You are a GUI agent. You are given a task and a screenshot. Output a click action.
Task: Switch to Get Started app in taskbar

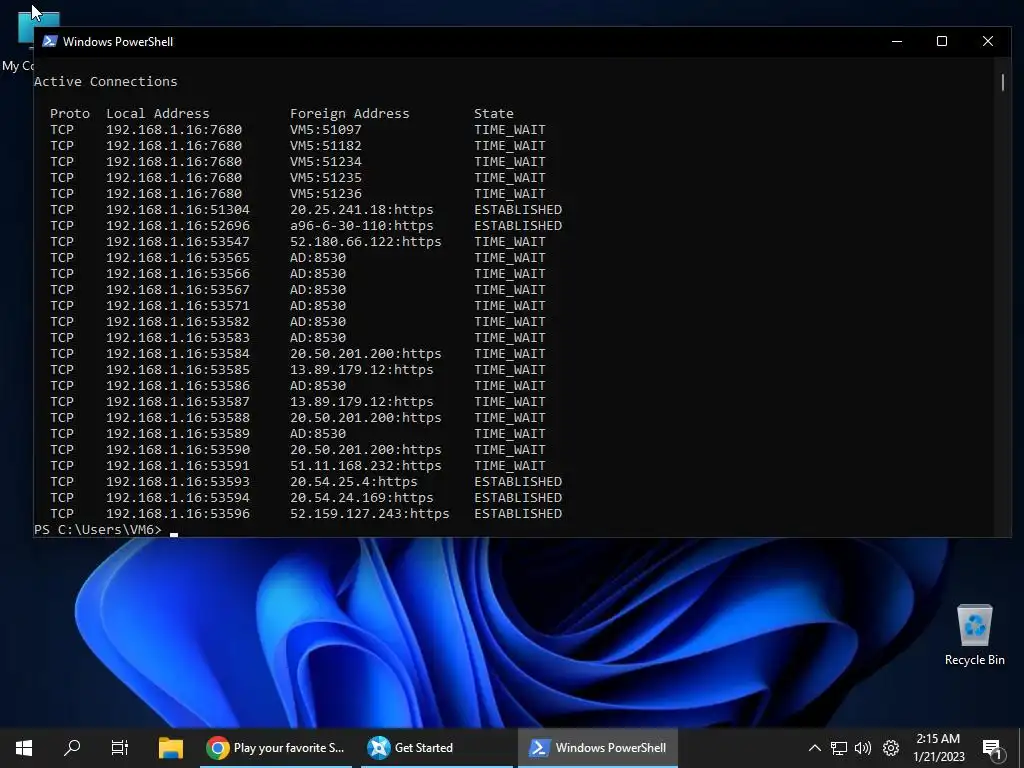click(436, 748)
